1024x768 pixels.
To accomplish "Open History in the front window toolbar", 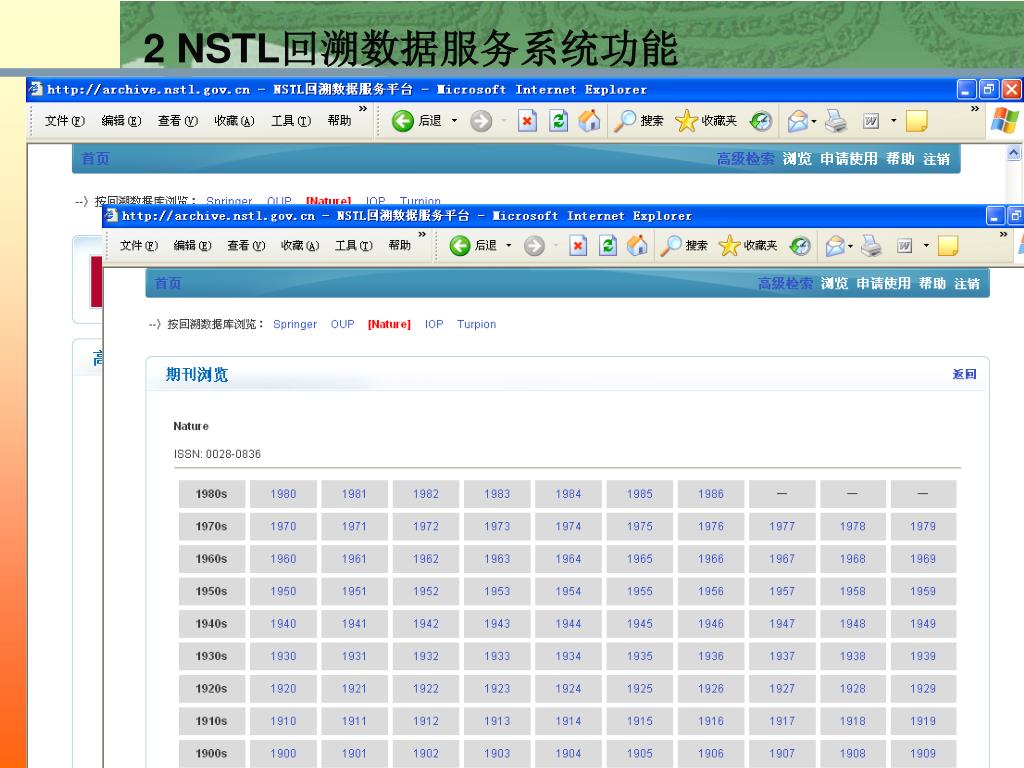I will tap(800, 246).
